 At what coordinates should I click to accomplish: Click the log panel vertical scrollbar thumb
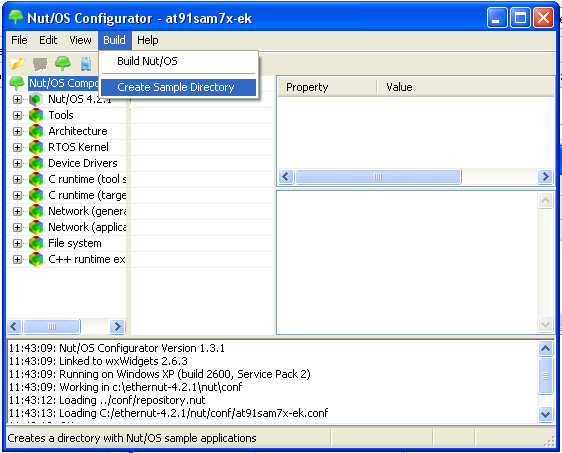(x=546, y=376)
